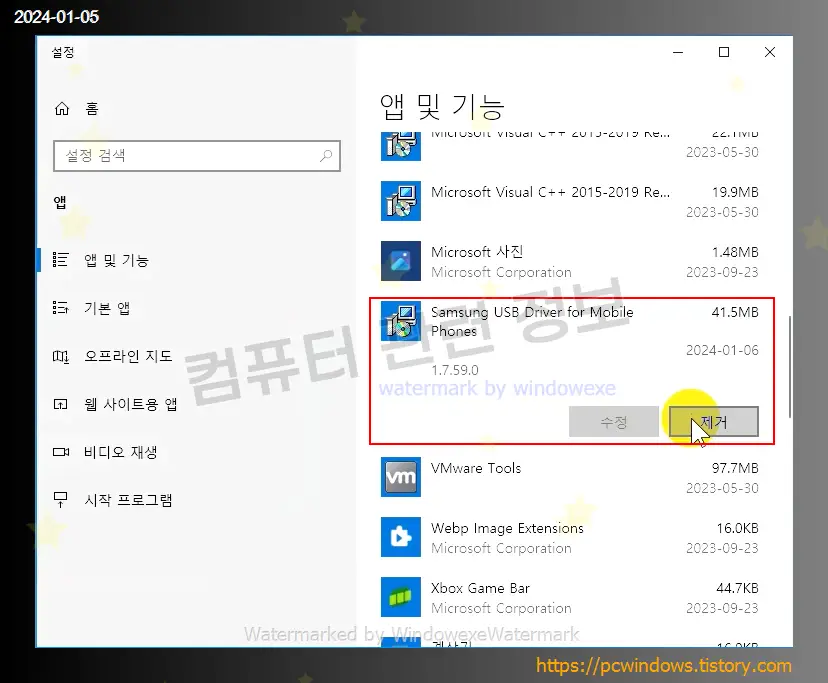Close the 설정 window
The width and height of the screenshot is (828, 683).
pyautogui.click(x=770, y=52)
